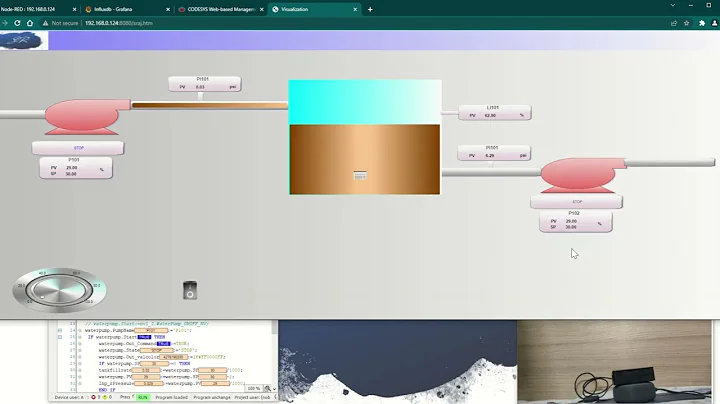Click breakpoint dot on line 26

[80, 343]
